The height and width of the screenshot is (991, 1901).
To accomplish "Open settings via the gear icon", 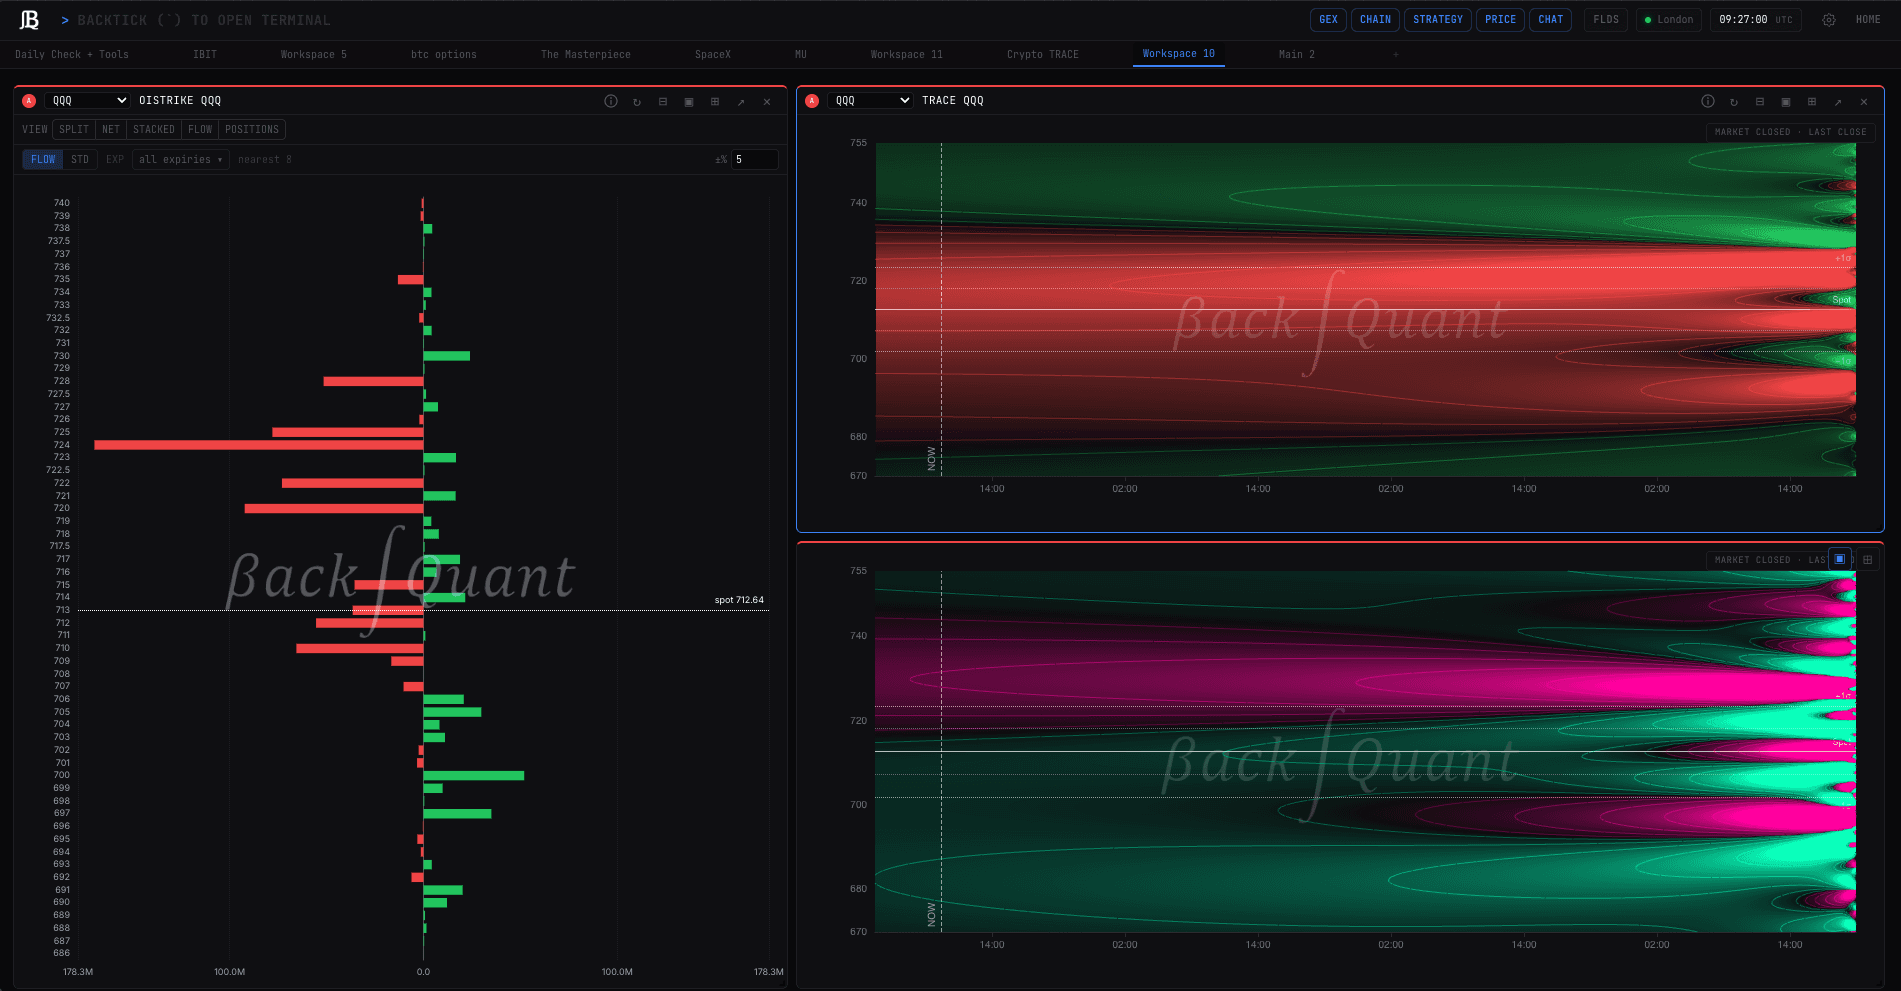I will pyautogui.click(x=1828, y=20).
